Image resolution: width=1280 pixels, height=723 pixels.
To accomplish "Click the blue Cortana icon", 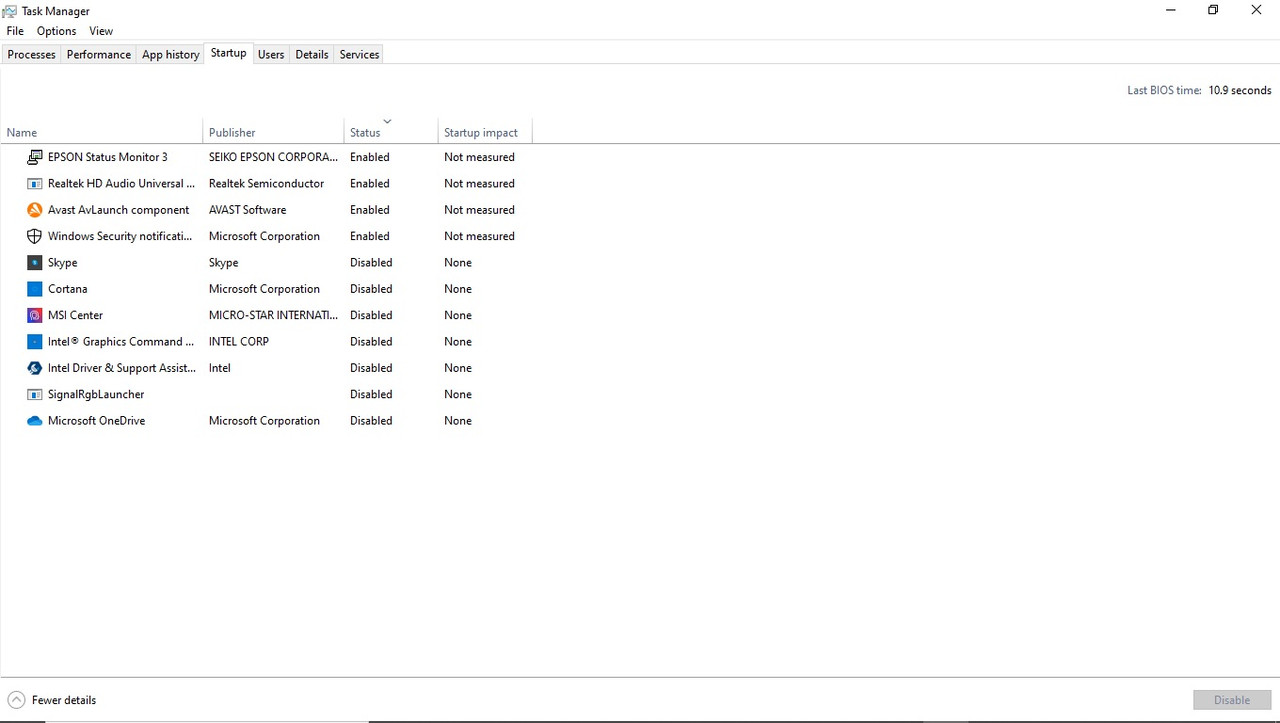I will coord(35,289).
